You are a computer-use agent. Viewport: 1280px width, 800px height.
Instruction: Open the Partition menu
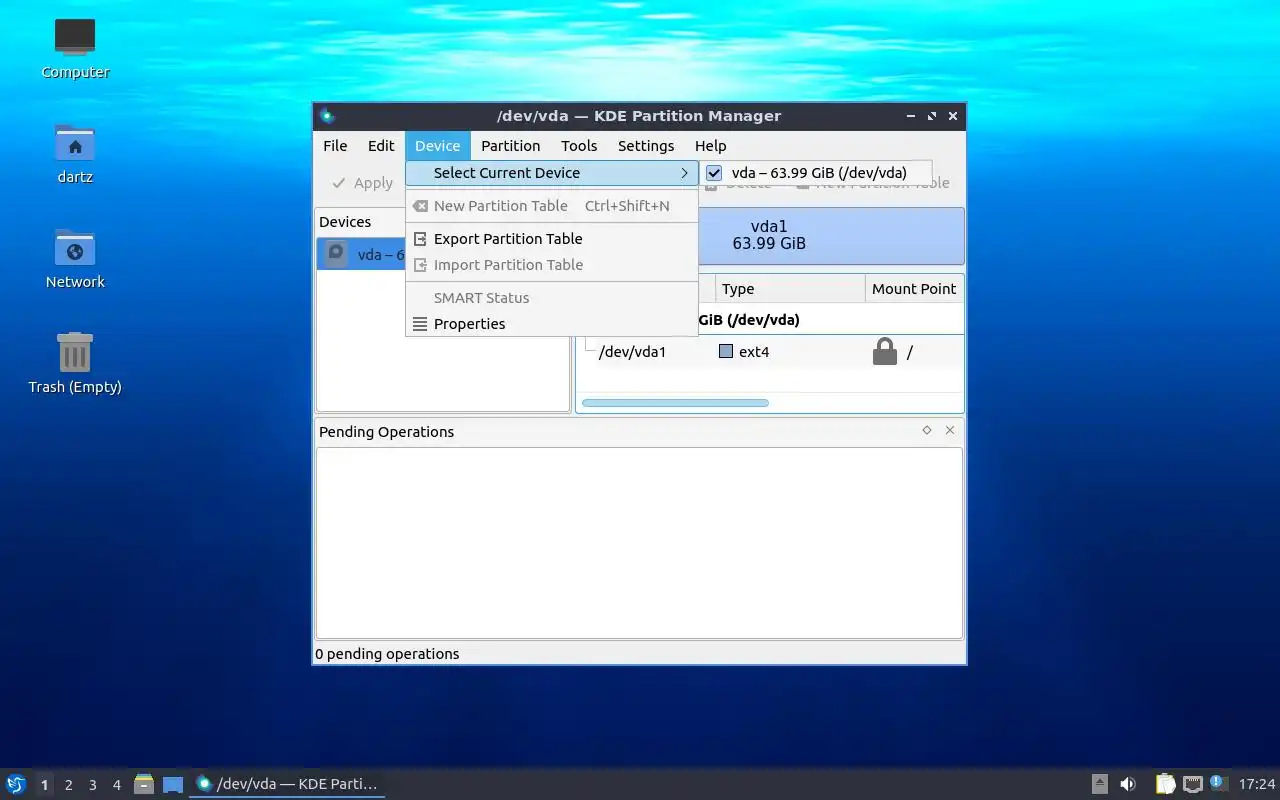tap(510, 146)
